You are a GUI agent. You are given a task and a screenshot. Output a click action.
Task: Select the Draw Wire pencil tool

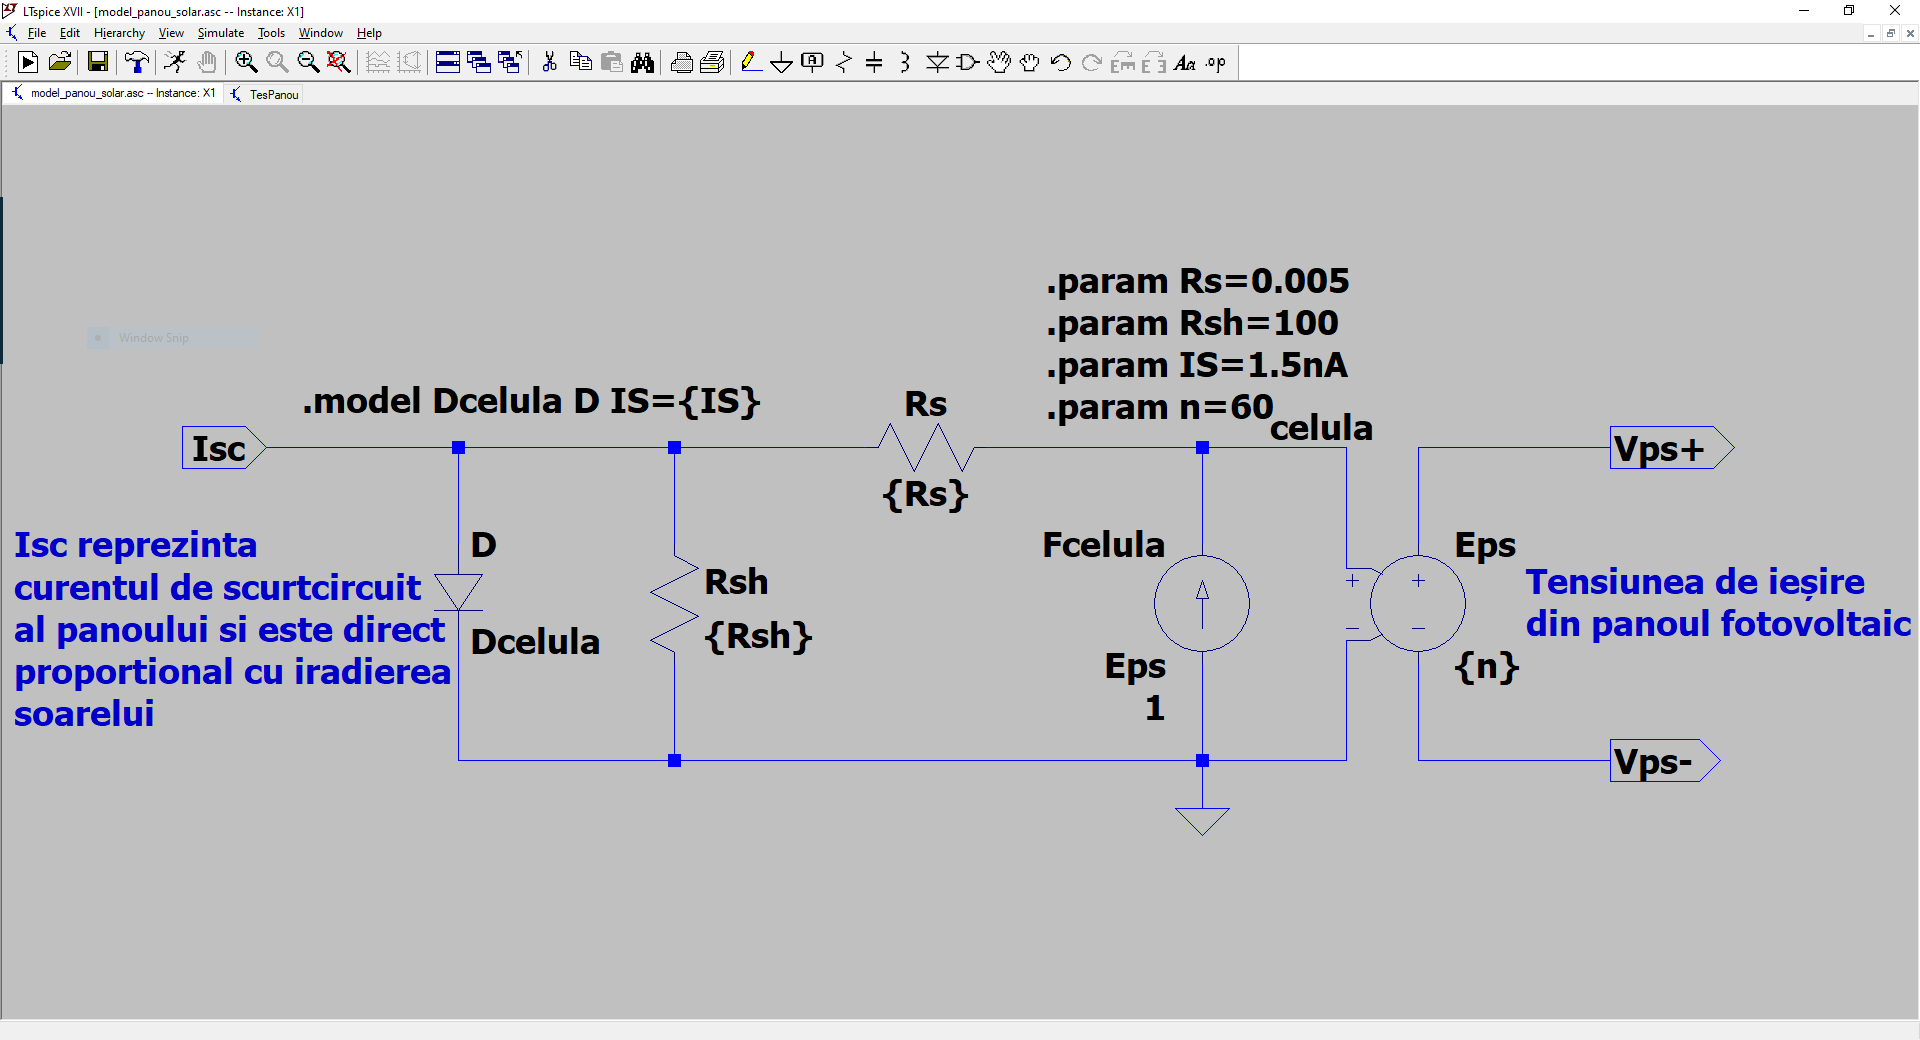pyautogui.click(x=751, y=63)
